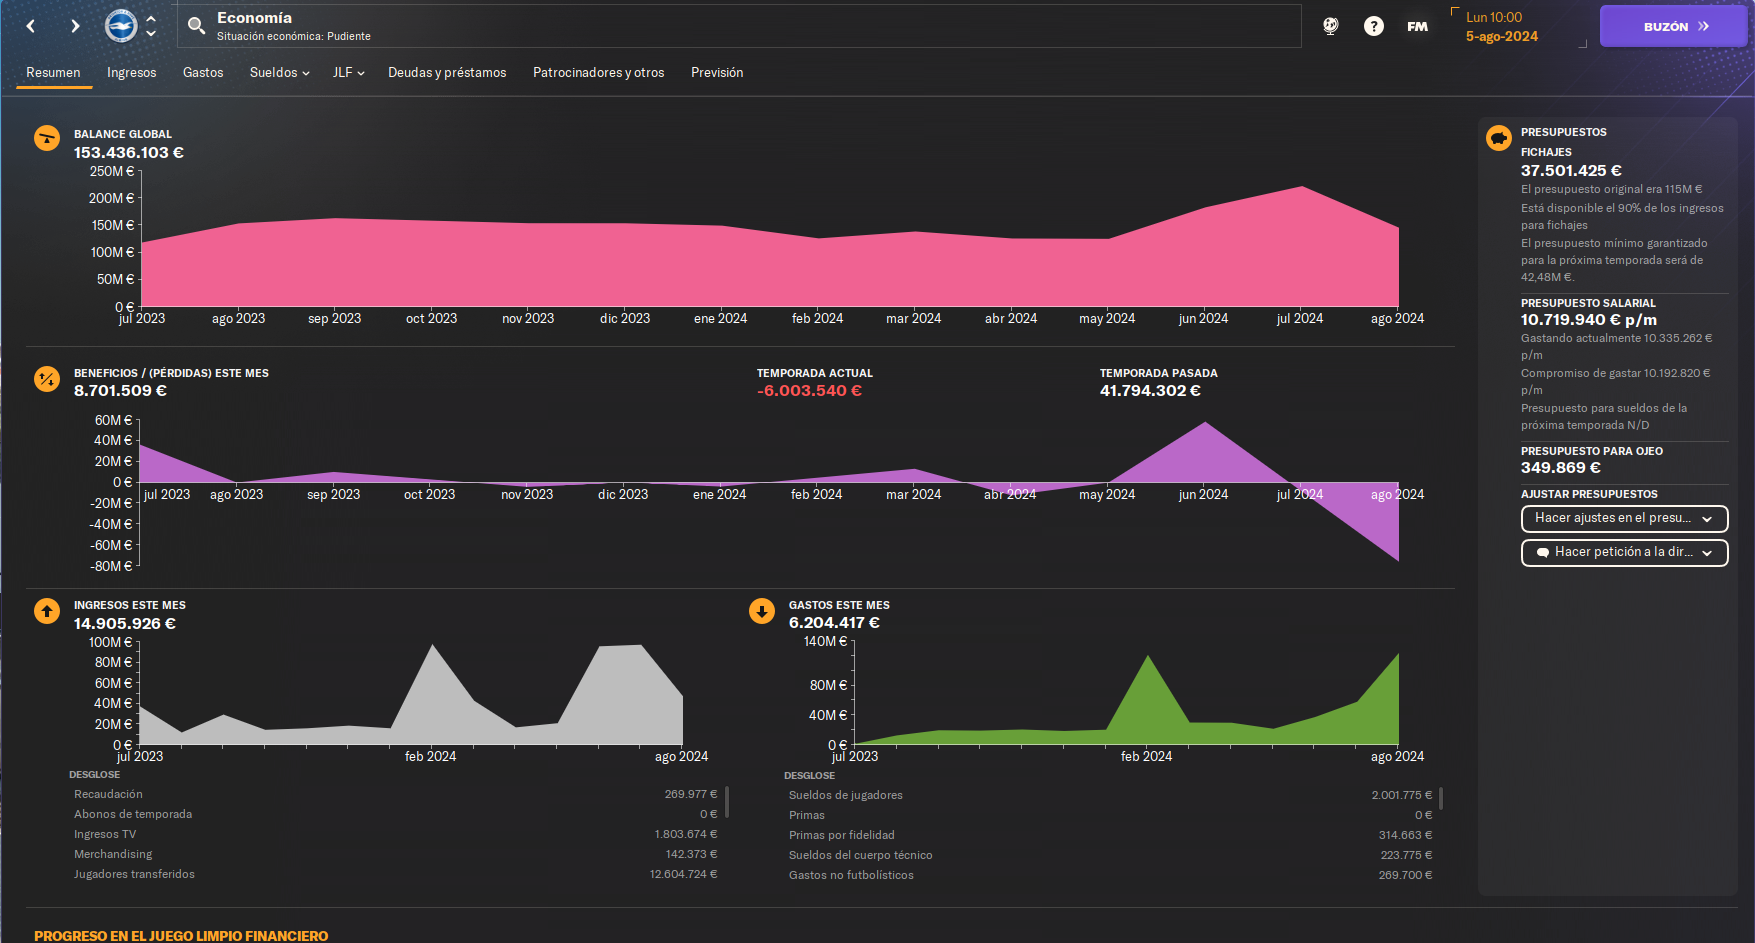Click the Temporada Pasada value 41.794.302 €

[1150, 391]
